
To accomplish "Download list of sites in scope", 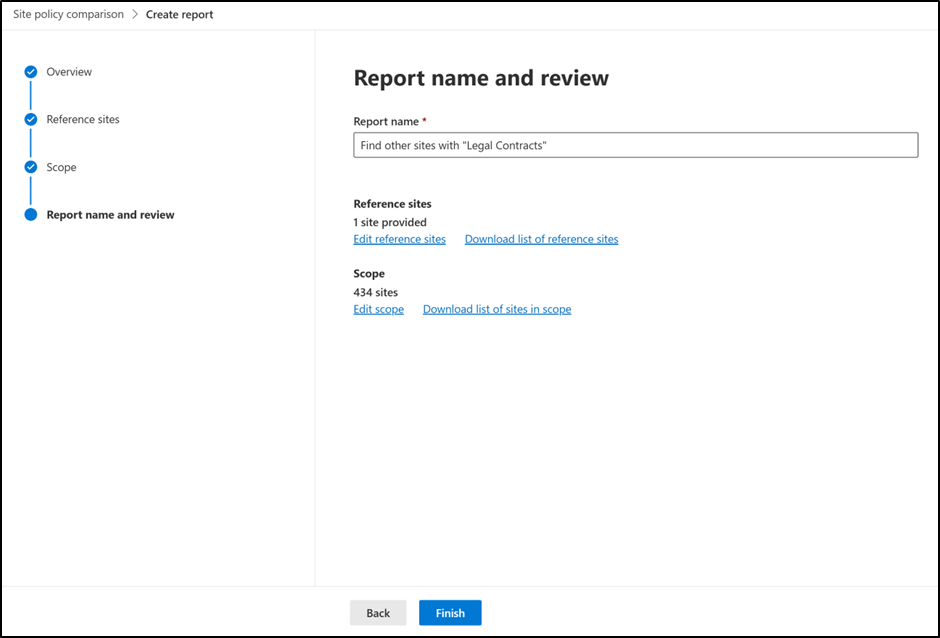I will (x=497, y=309).
